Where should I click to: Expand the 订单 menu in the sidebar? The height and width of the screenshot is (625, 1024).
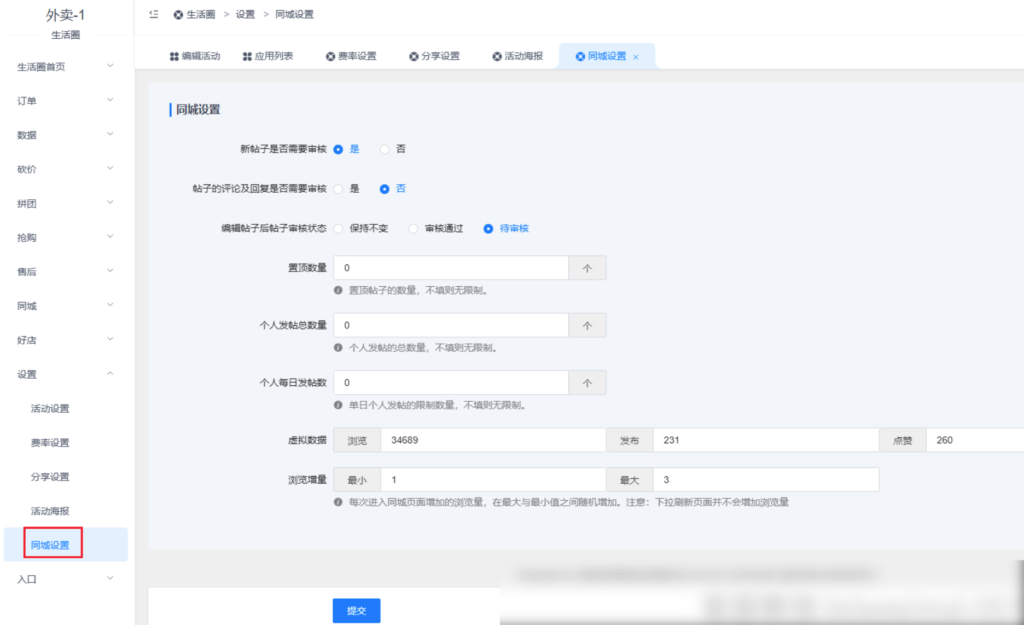65,100
